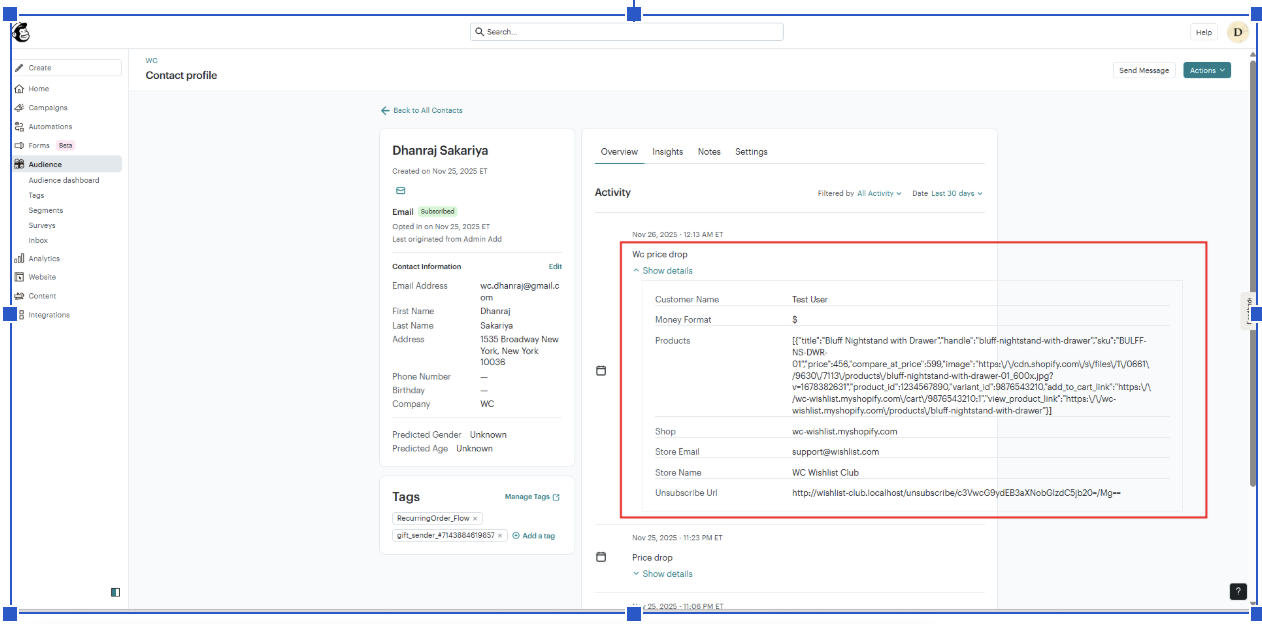The width and height of the screenshot is (1262, 624).
Task: Click the email envelope channel icon
Action: (401, 190)
